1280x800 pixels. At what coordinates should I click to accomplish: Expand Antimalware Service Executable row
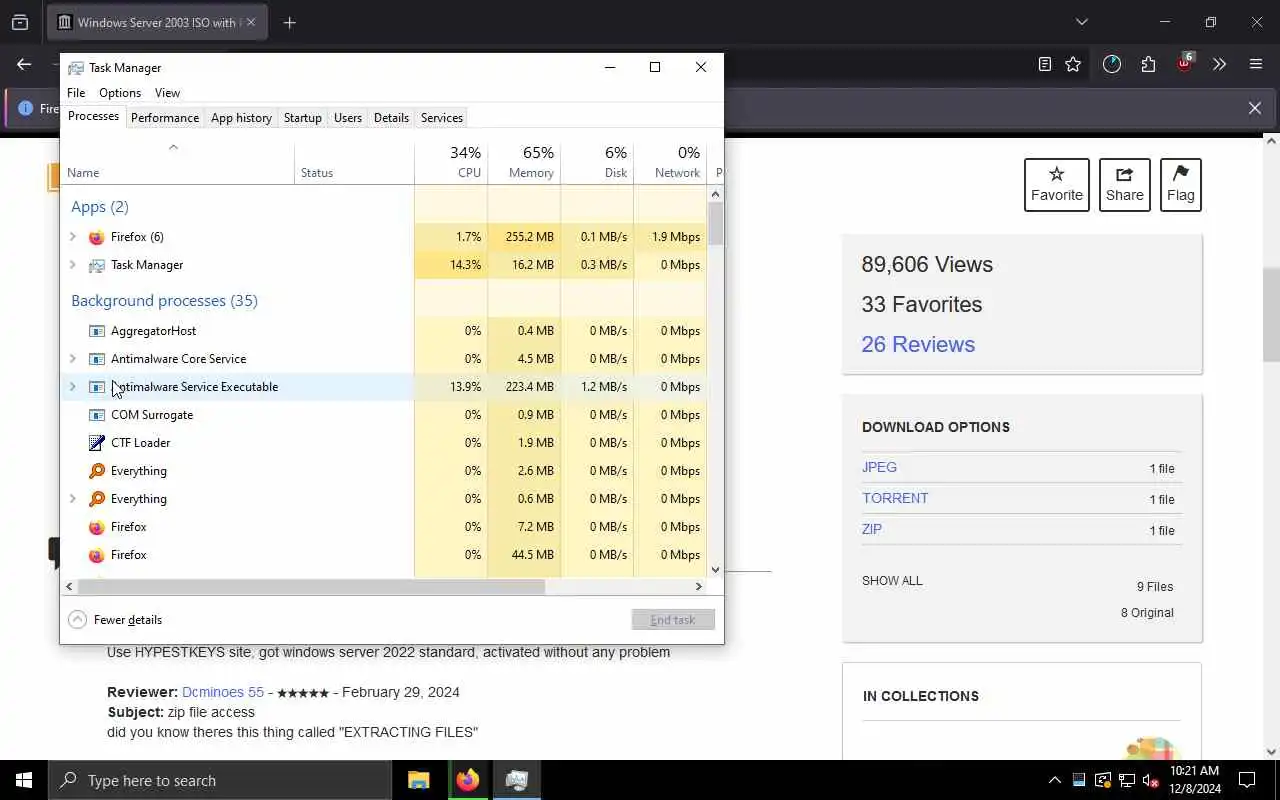(72, 387)
